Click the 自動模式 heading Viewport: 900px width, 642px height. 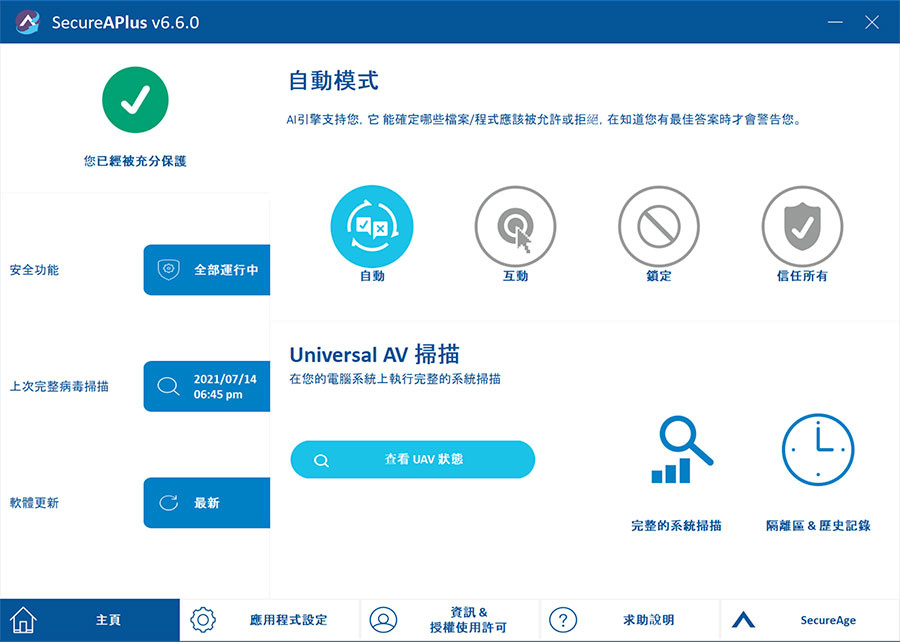coord(333,80)
